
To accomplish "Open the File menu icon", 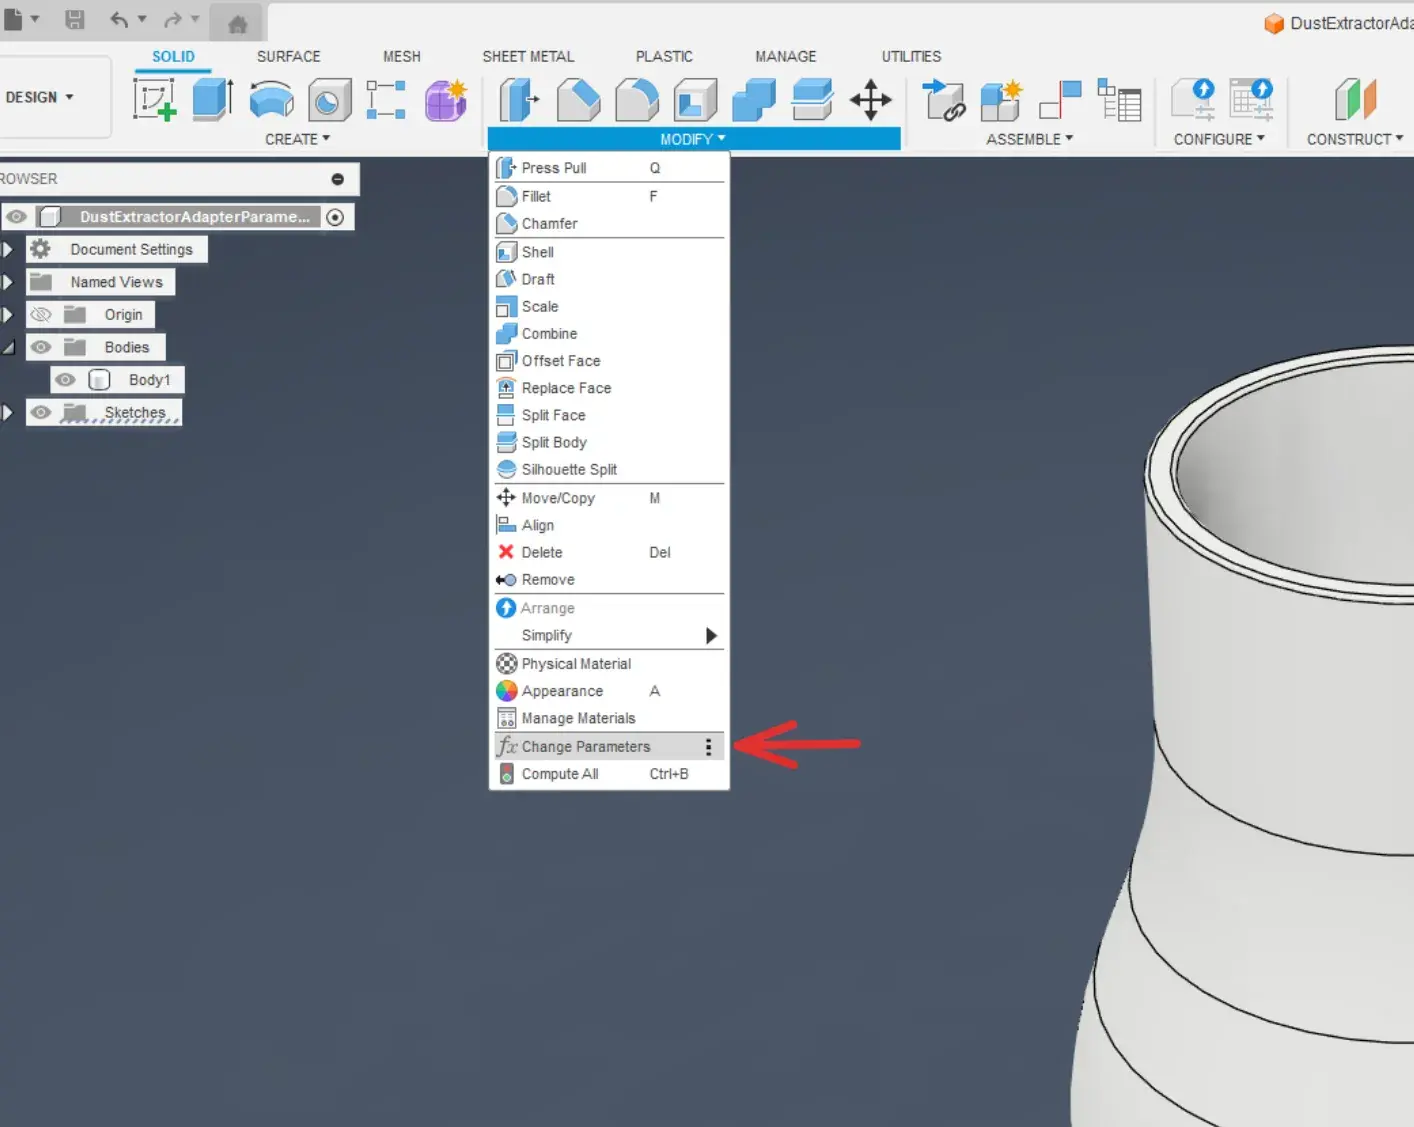I will 14,19.
